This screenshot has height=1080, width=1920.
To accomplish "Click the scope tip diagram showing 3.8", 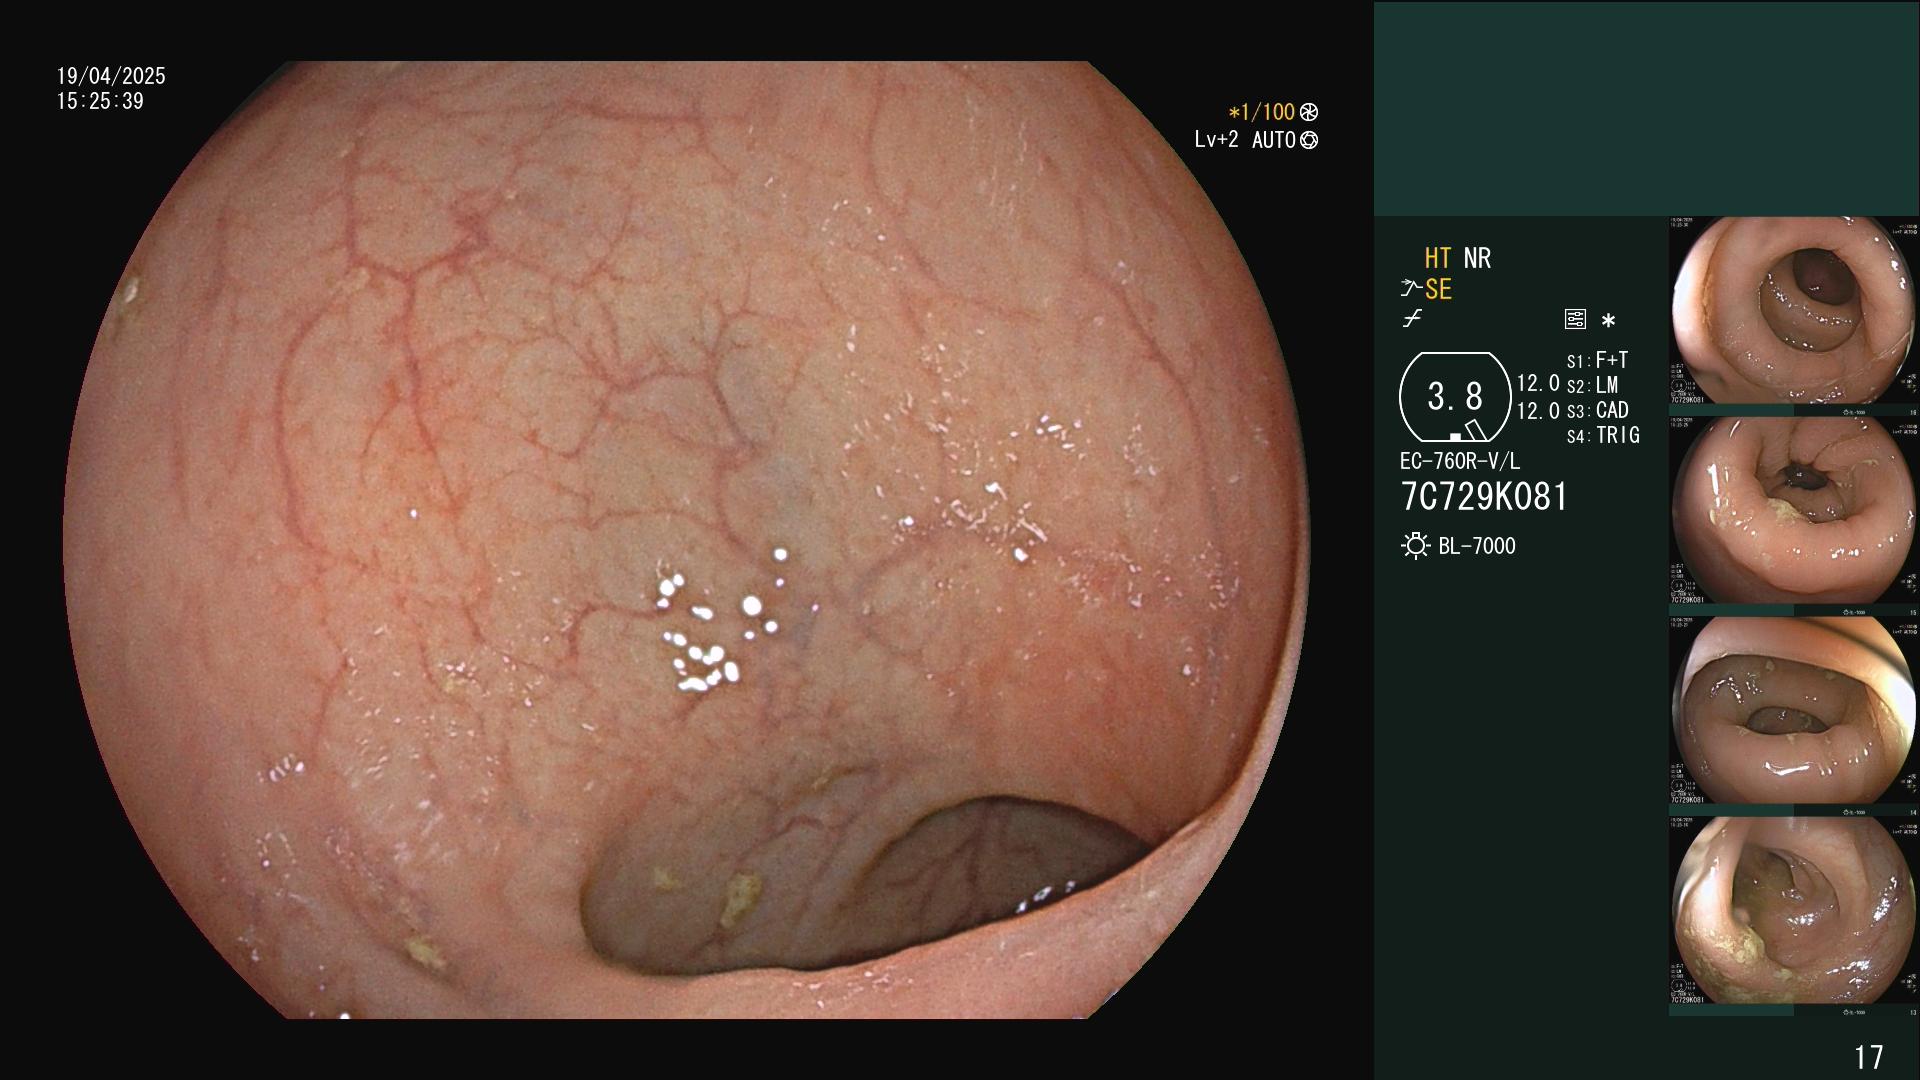I will point(1455,397).
